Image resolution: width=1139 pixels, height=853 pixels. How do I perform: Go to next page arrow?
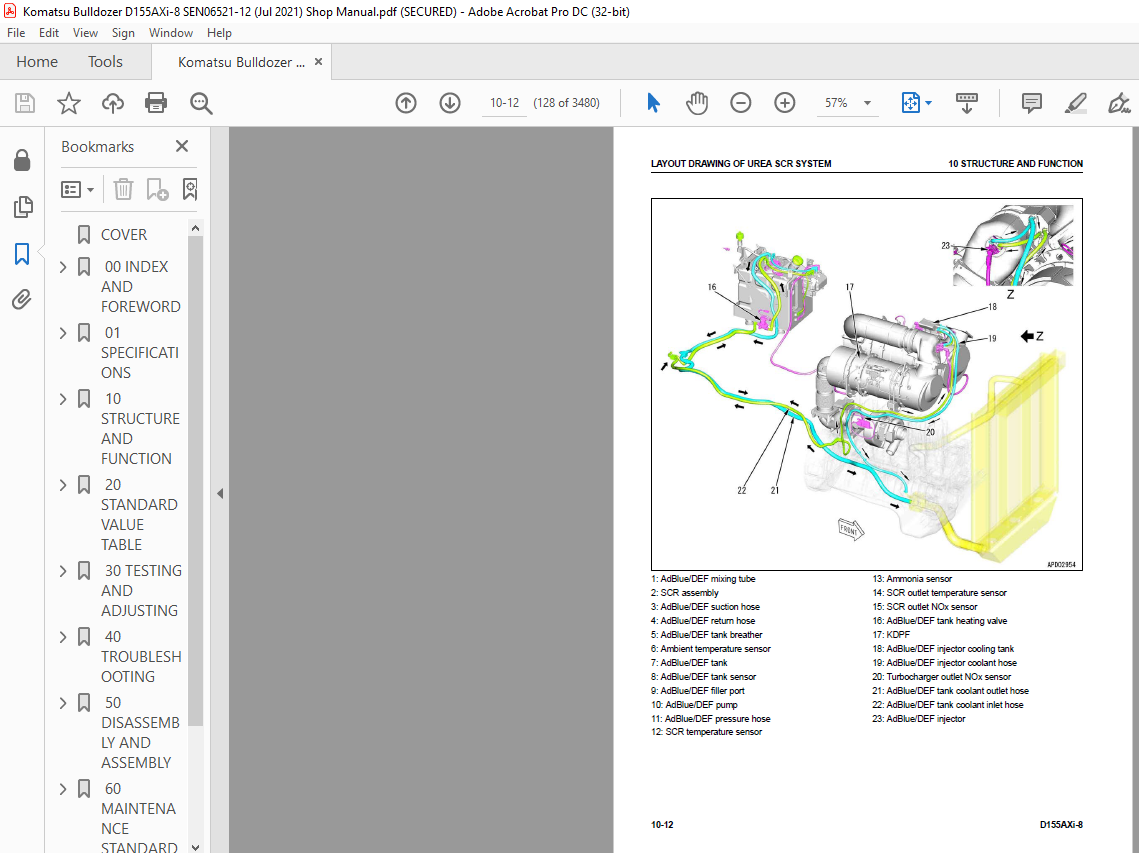(450, 103)
